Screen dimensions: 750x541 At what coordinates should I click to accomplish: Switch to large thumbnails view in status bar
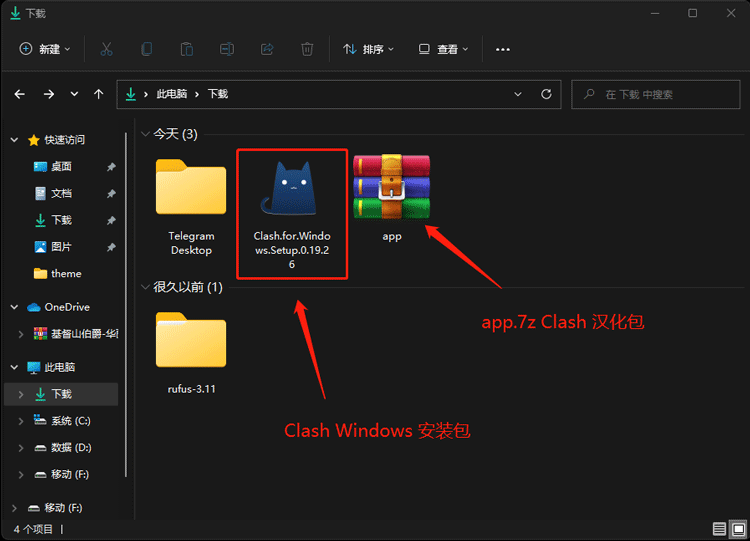point(738,529)
